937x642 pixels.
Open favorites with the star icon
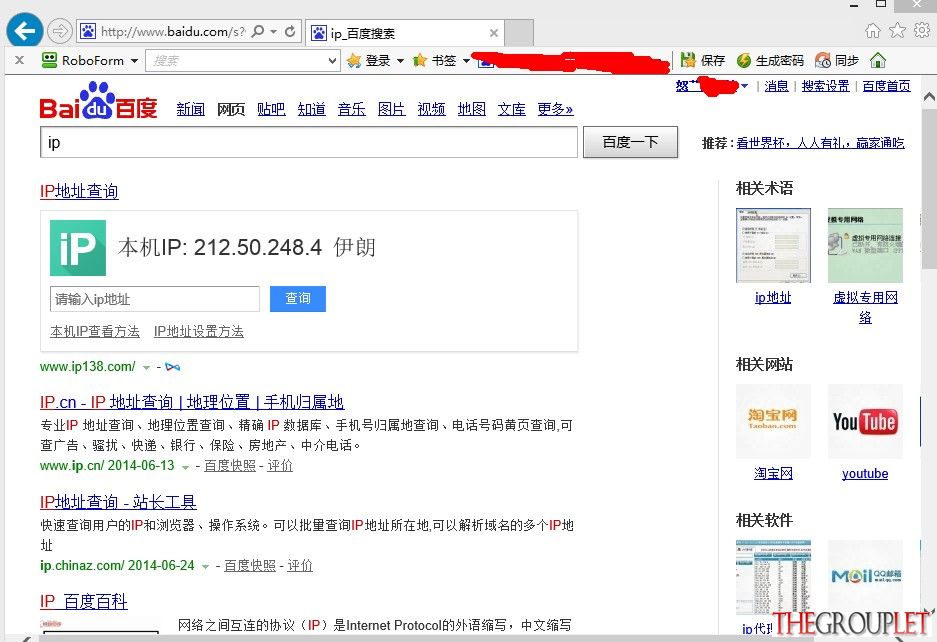(x=897, y=30)
